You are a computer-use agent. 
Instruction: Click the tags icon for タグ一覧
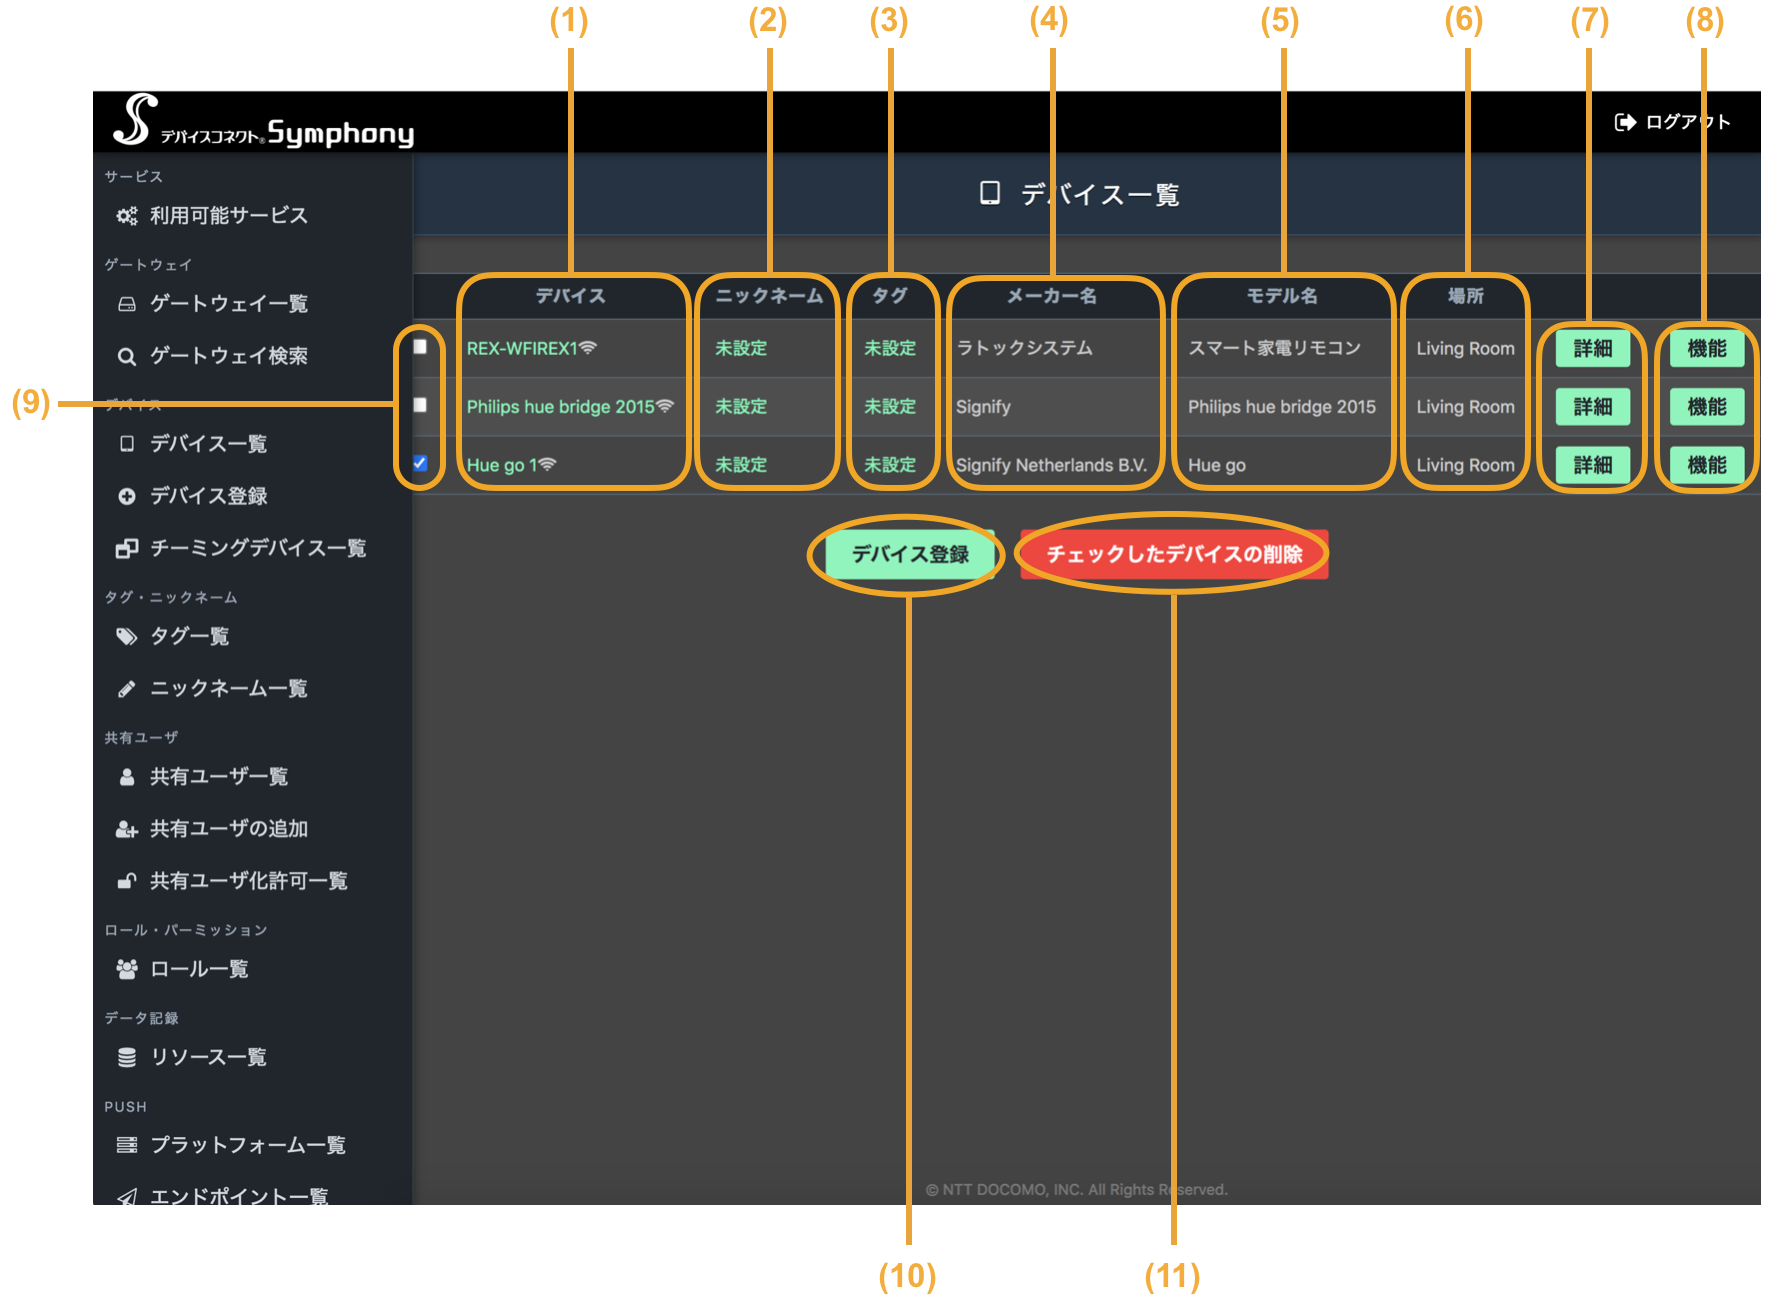[x=127, y=636]
